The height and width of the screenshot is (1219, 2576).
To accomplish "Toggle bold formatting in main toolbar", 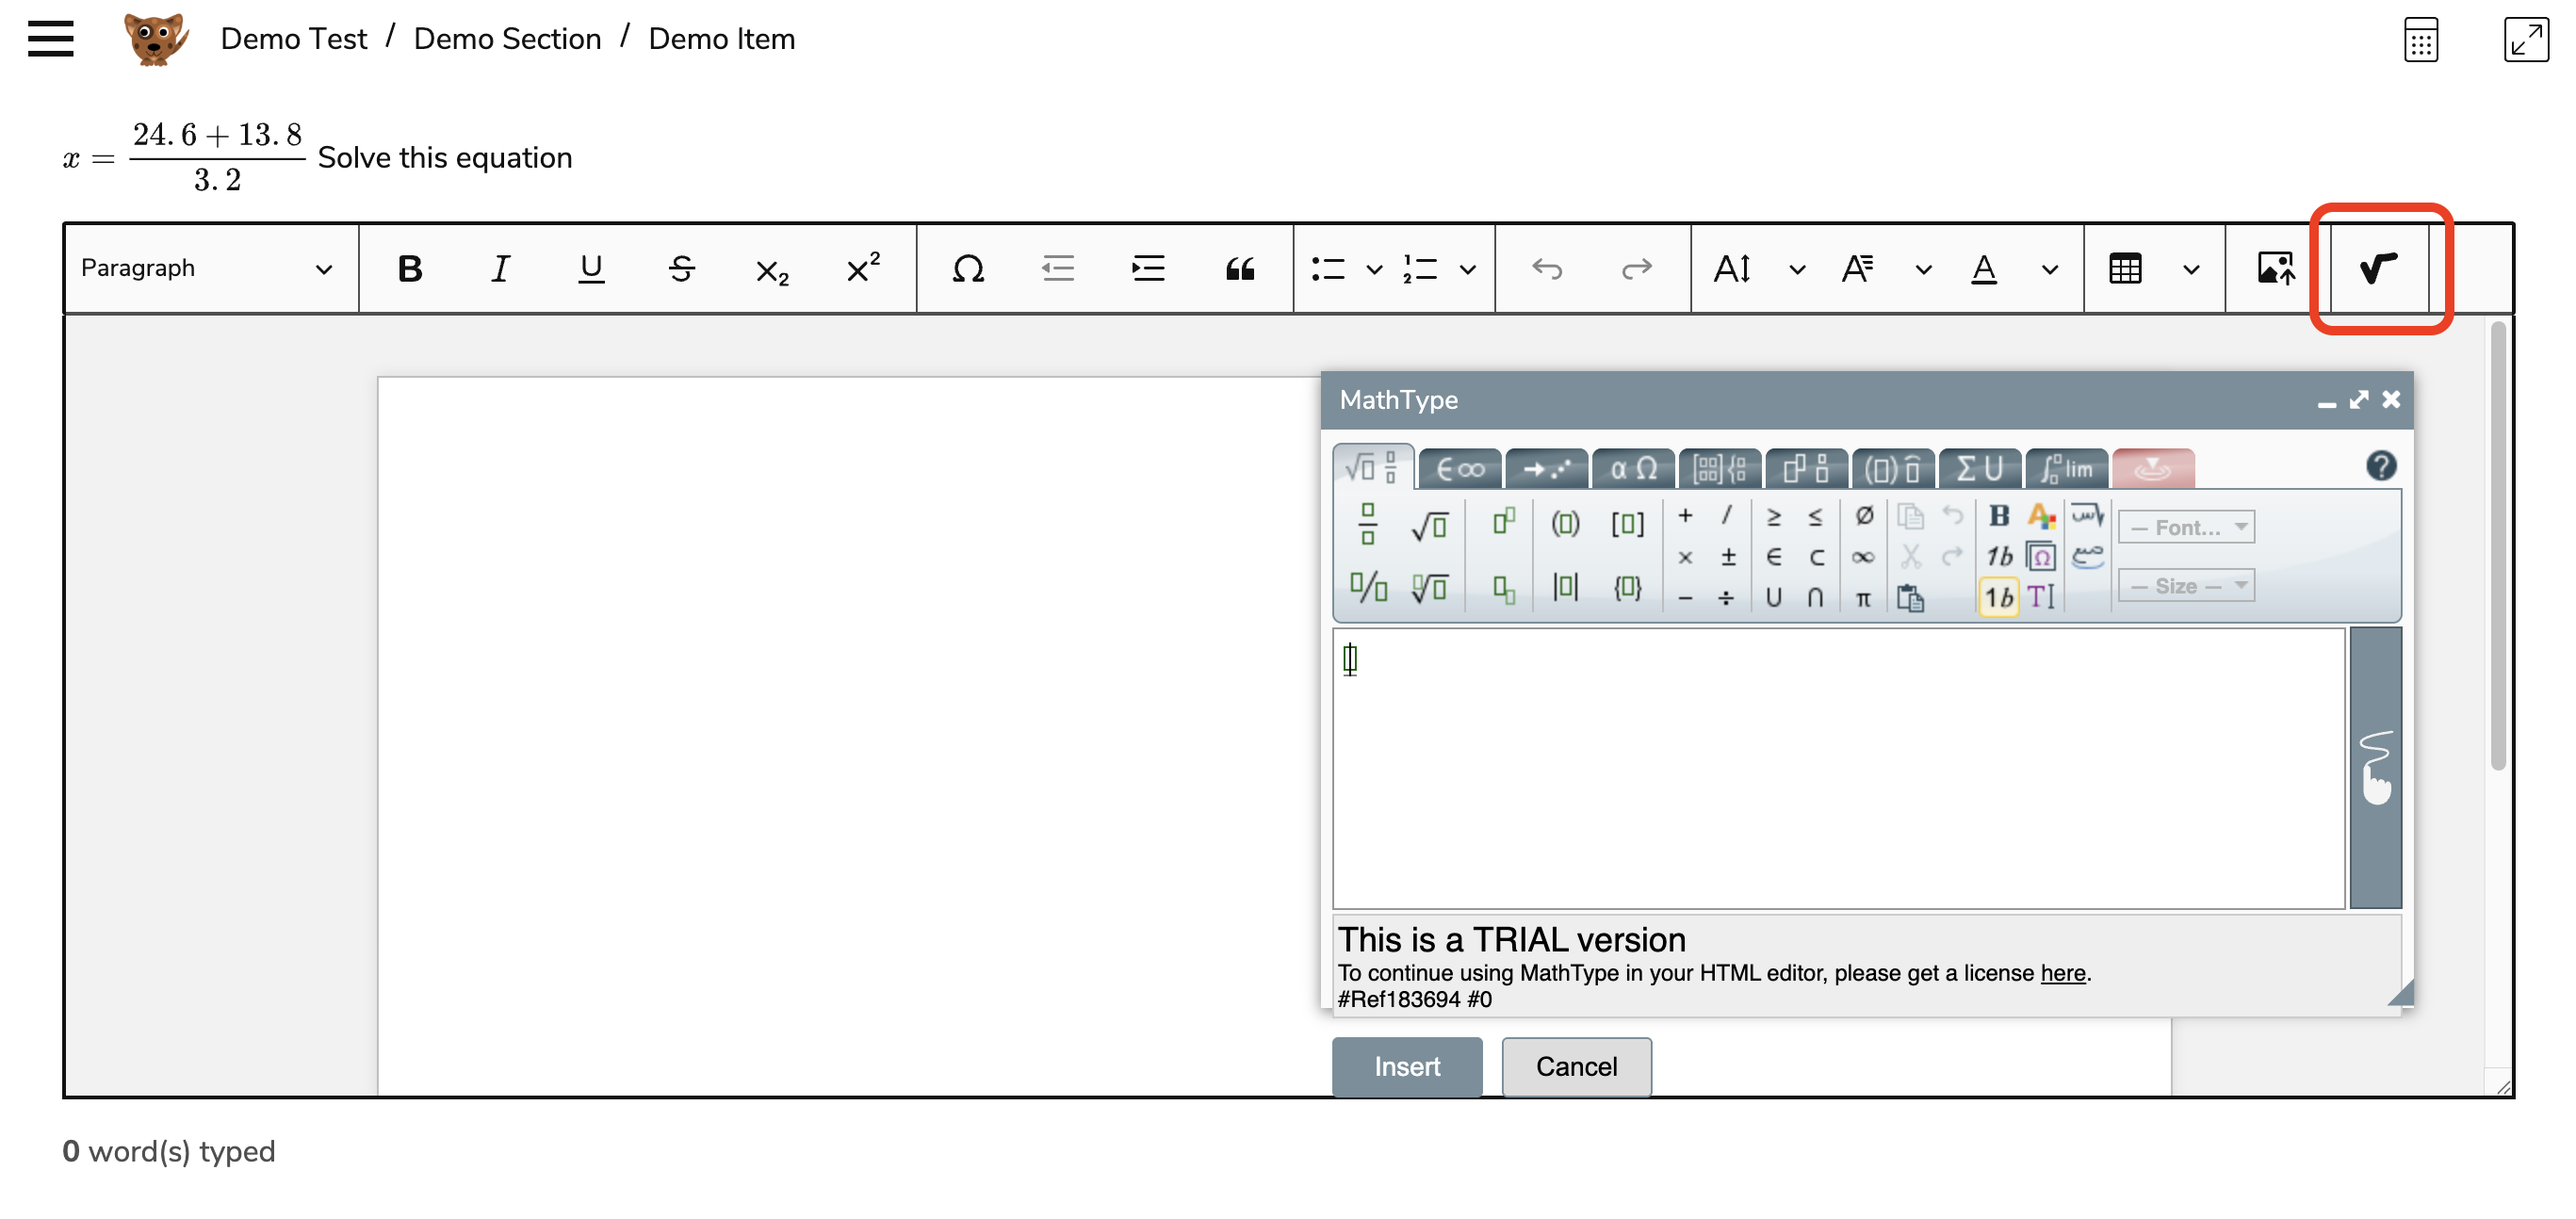I will tap(410, 268).
